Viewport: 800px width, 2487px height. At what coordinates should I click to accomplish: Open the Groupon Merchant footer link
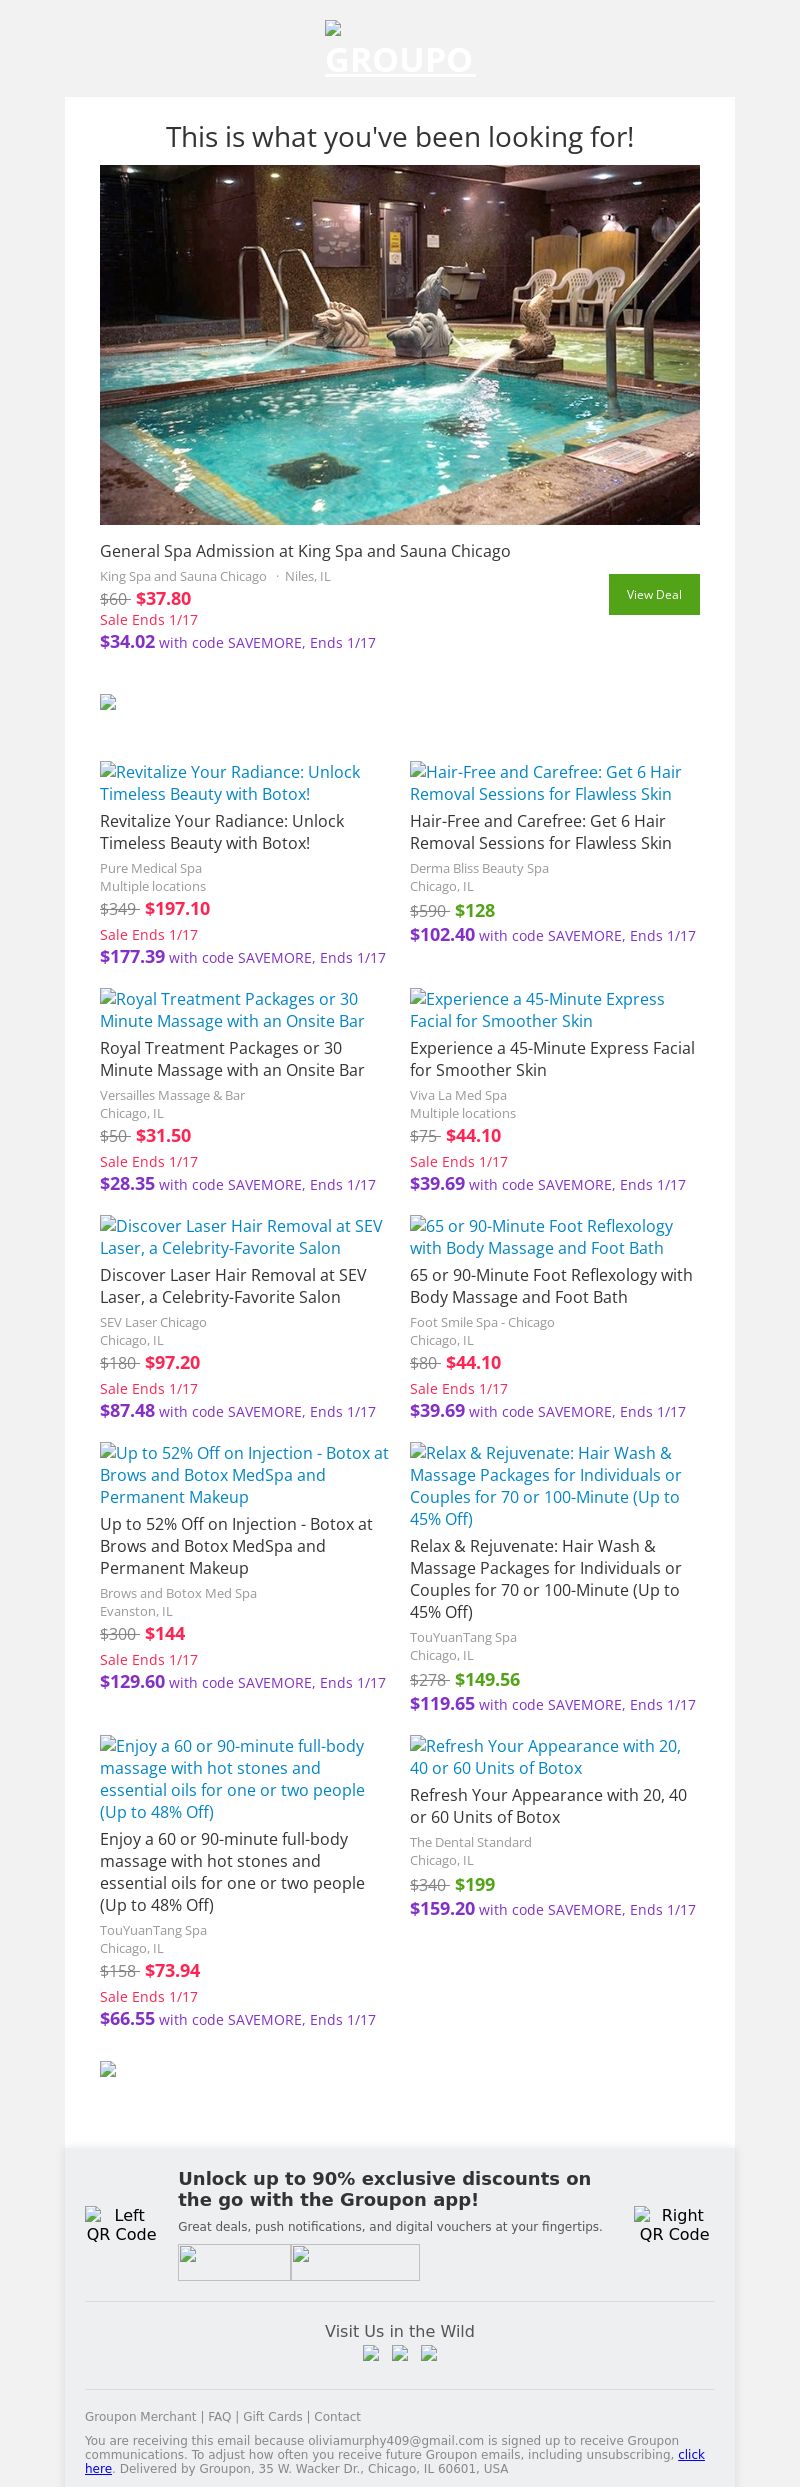(140, 2416)
